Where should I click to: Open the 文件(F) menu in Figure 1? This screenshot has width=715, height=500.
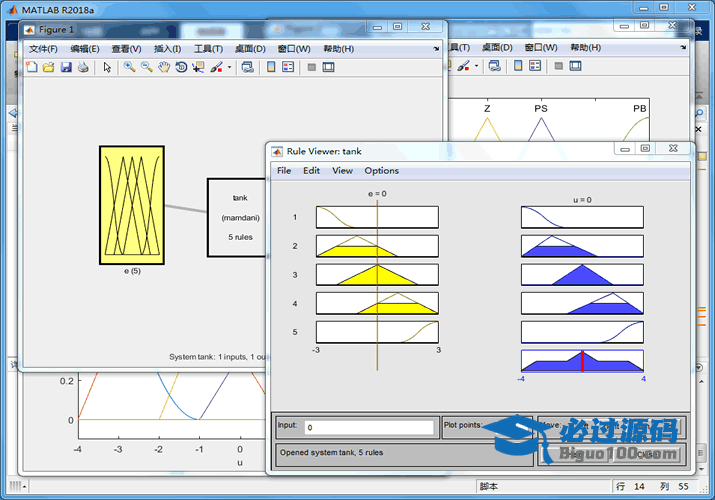tap(43, 49)
